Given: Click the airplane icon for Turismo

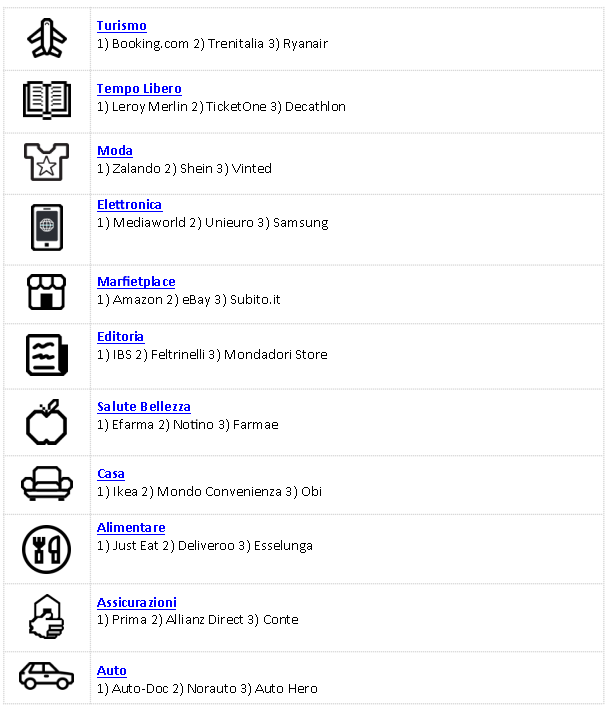Looking at the screenshot, I should [47, 38].
